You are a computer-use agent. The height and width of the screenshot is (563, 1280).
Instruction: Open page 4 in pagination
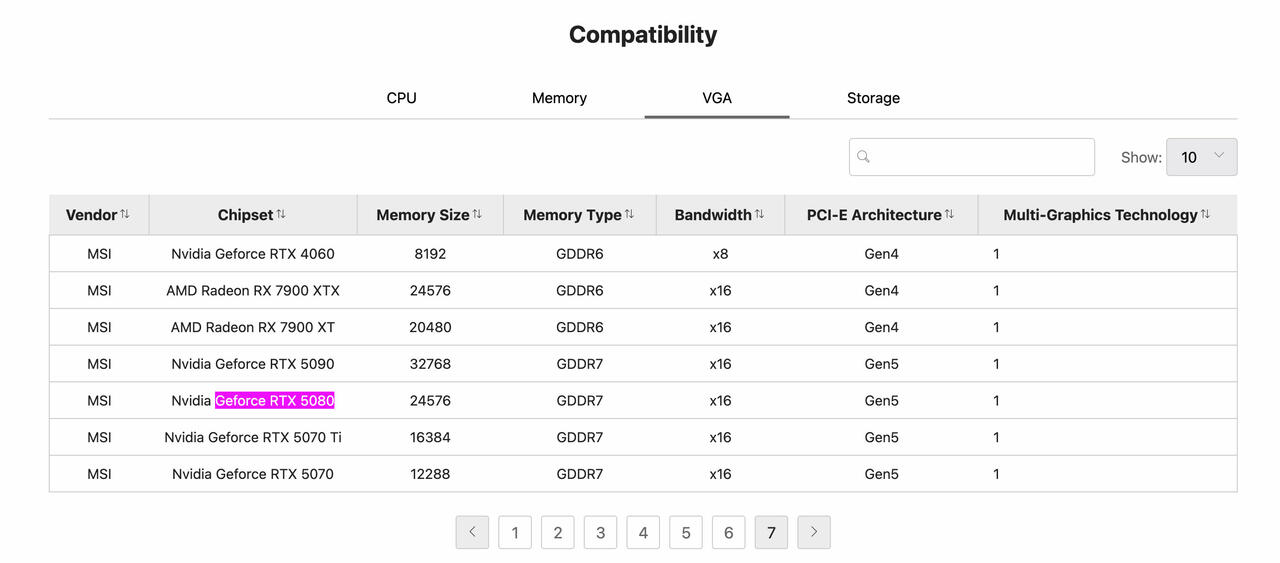click(643, 532)
